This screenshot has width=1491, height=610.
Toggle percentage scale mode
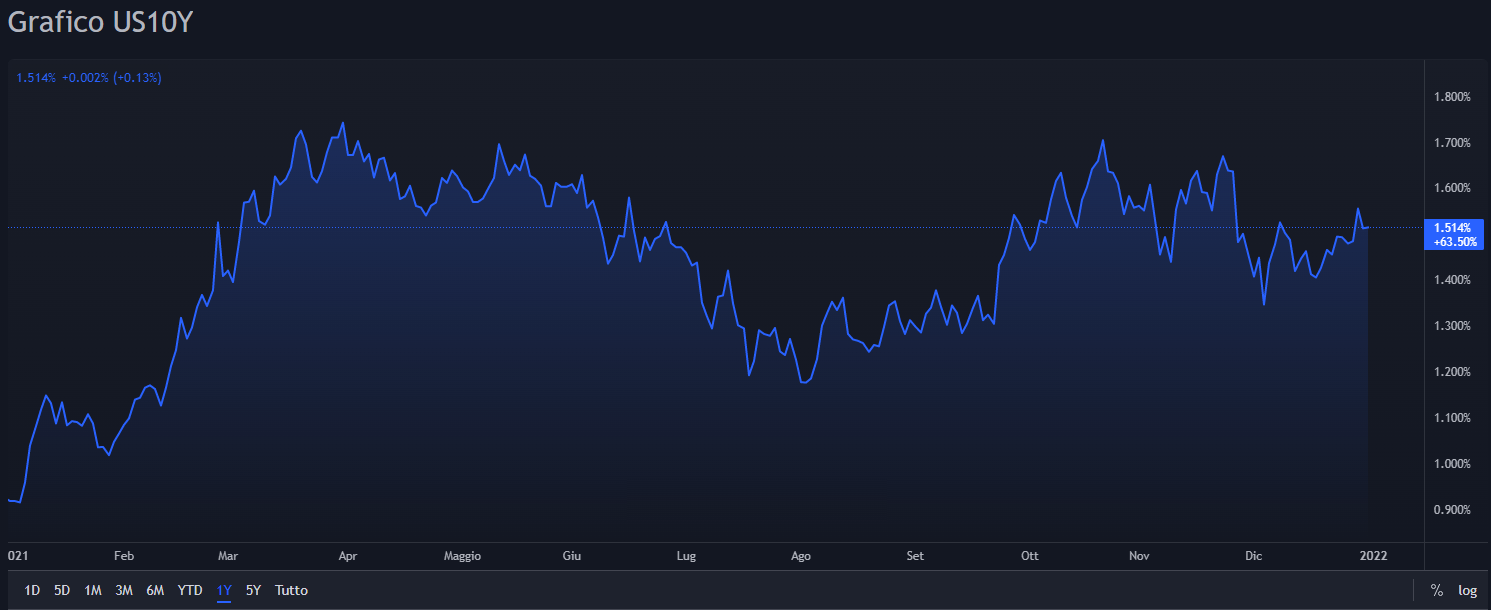click(x=1437, y=590)
